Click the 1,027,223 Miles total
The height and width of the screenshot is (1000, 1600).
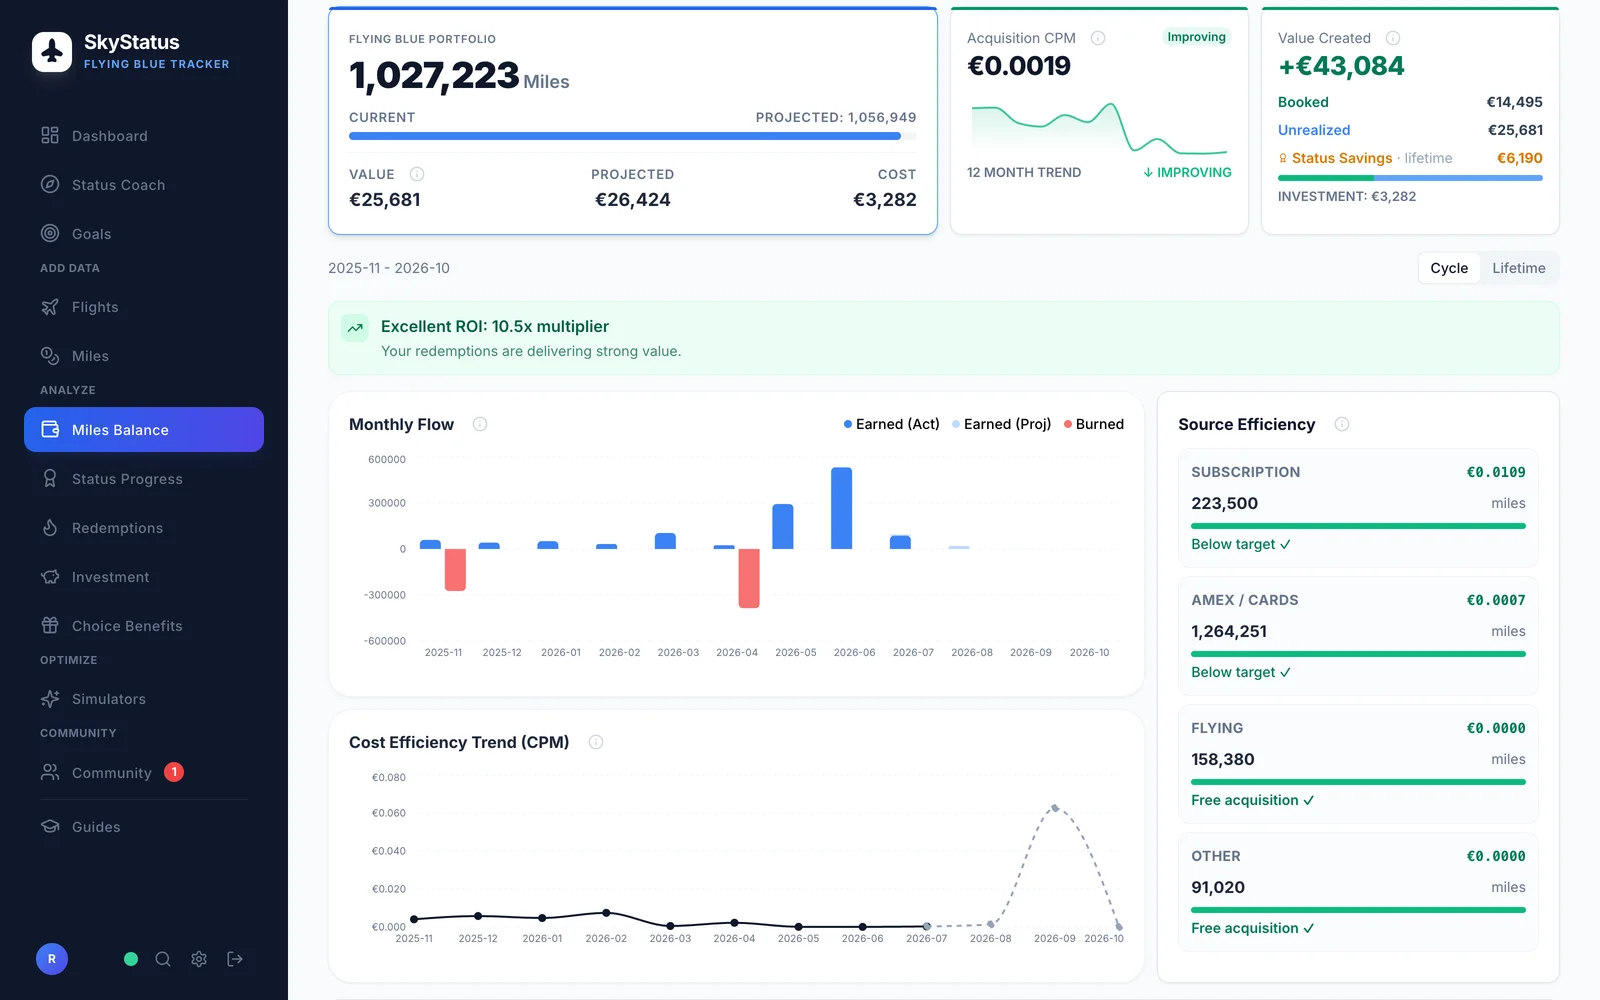459,76
